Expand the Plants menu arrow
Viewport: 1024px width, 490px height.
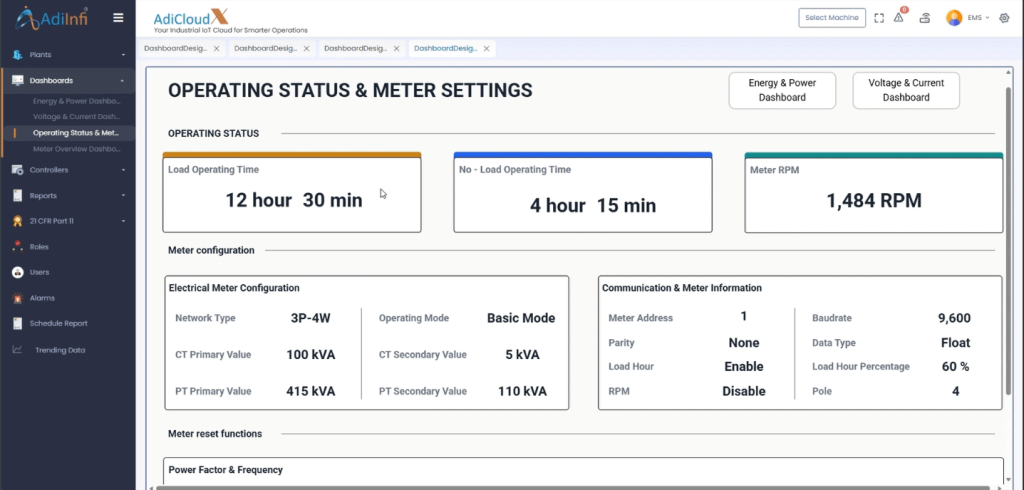coord(123,55)
